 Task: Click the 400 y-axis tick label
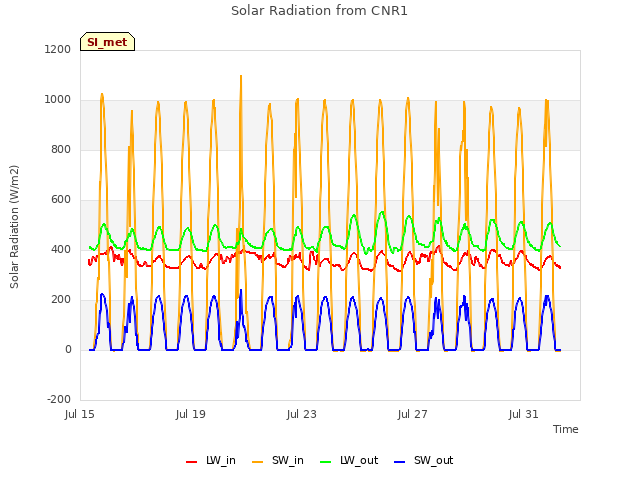pos(61,250)
